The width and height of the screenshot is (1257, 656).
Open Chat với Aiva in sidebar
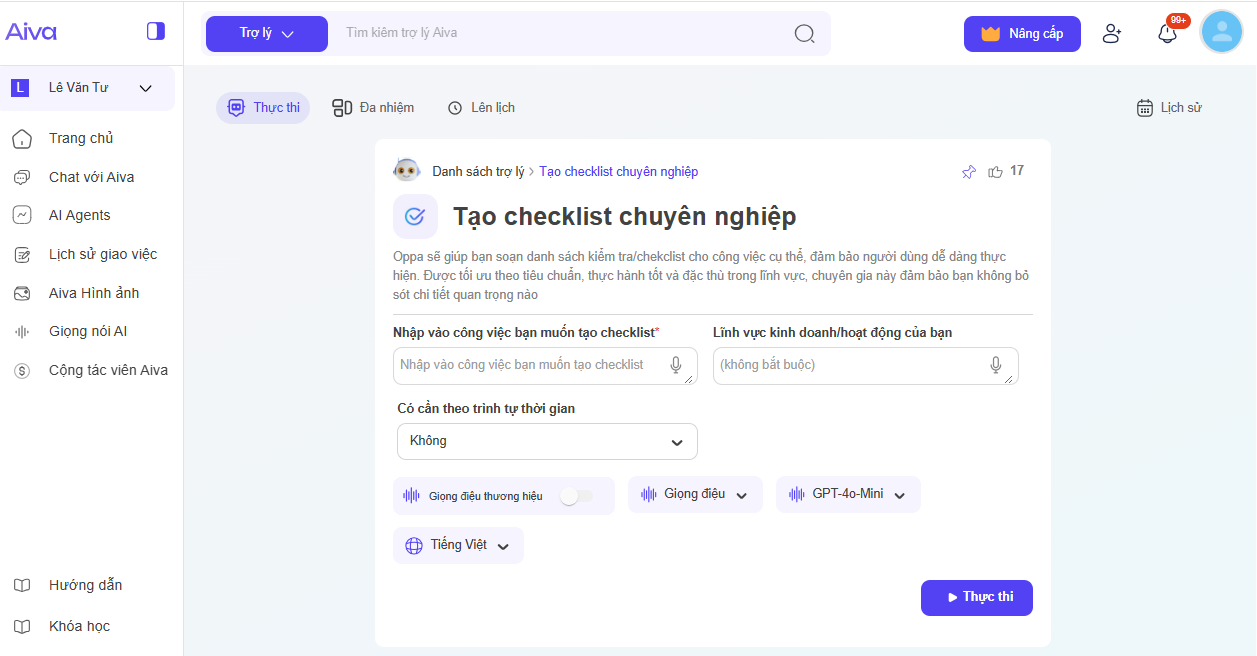[x=91, y=177]
